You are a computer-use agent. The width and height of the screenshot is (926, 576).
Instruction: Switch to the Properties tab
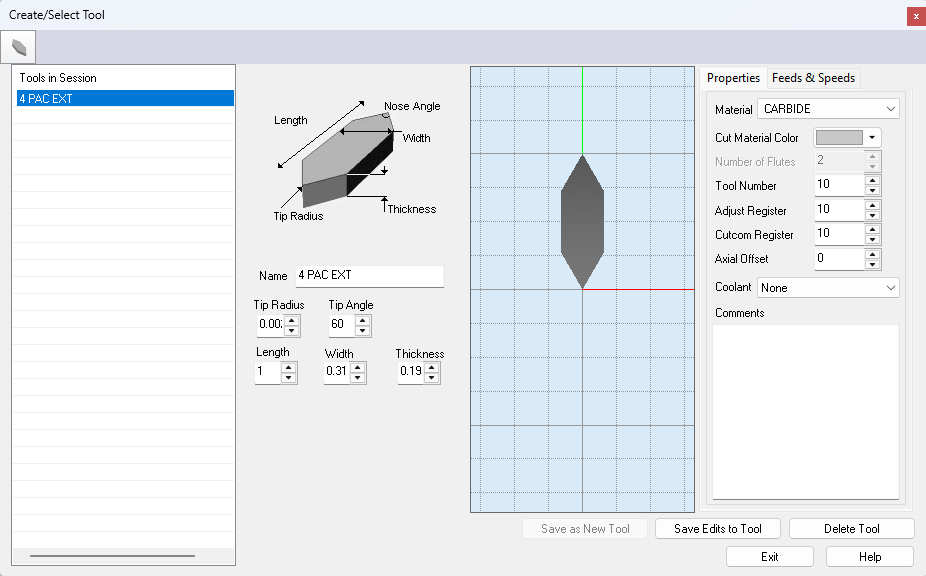click(x=734, y=78)
